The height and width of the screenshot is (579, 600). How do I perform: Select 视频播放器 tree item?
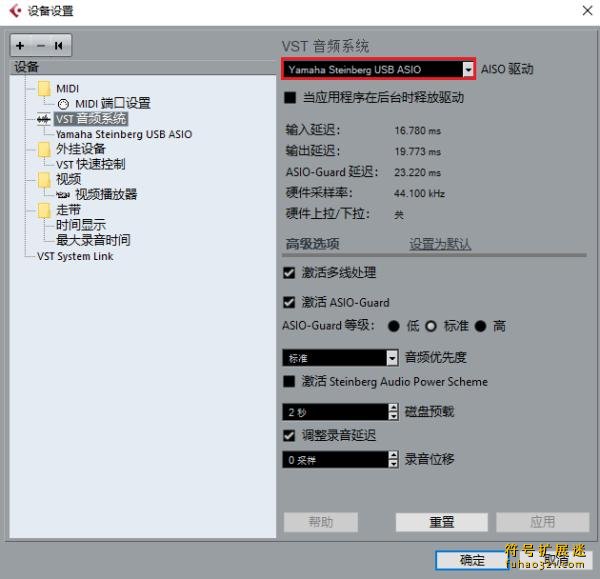(x=106, y=195)
